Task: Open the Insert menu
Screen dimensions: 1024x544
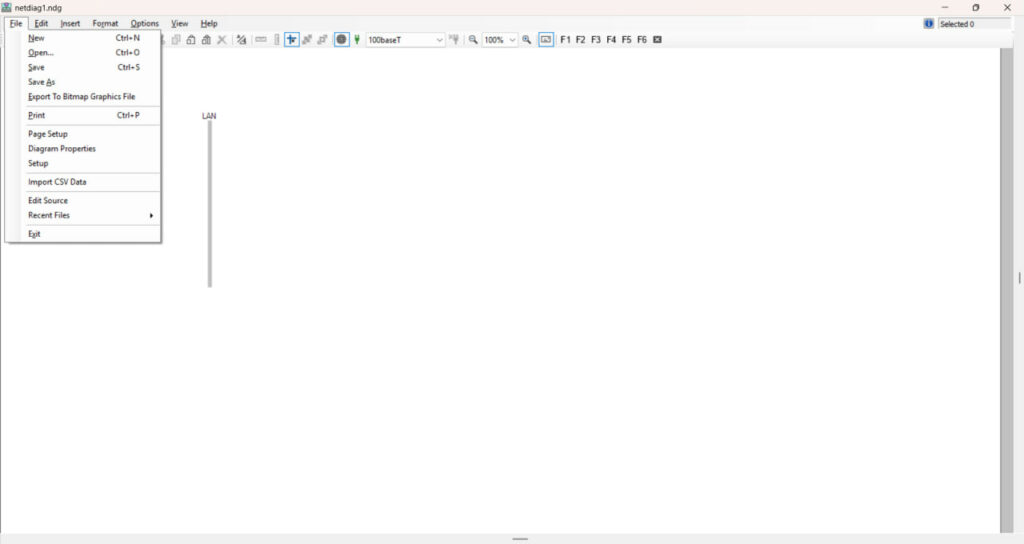Action: (70, 24)
